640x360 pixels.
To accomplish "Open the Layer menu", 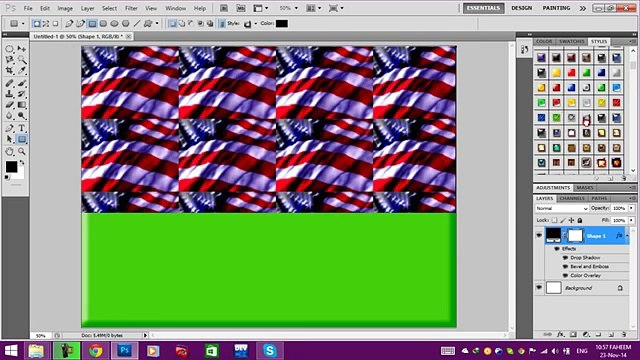I will (x=87, y=8).
